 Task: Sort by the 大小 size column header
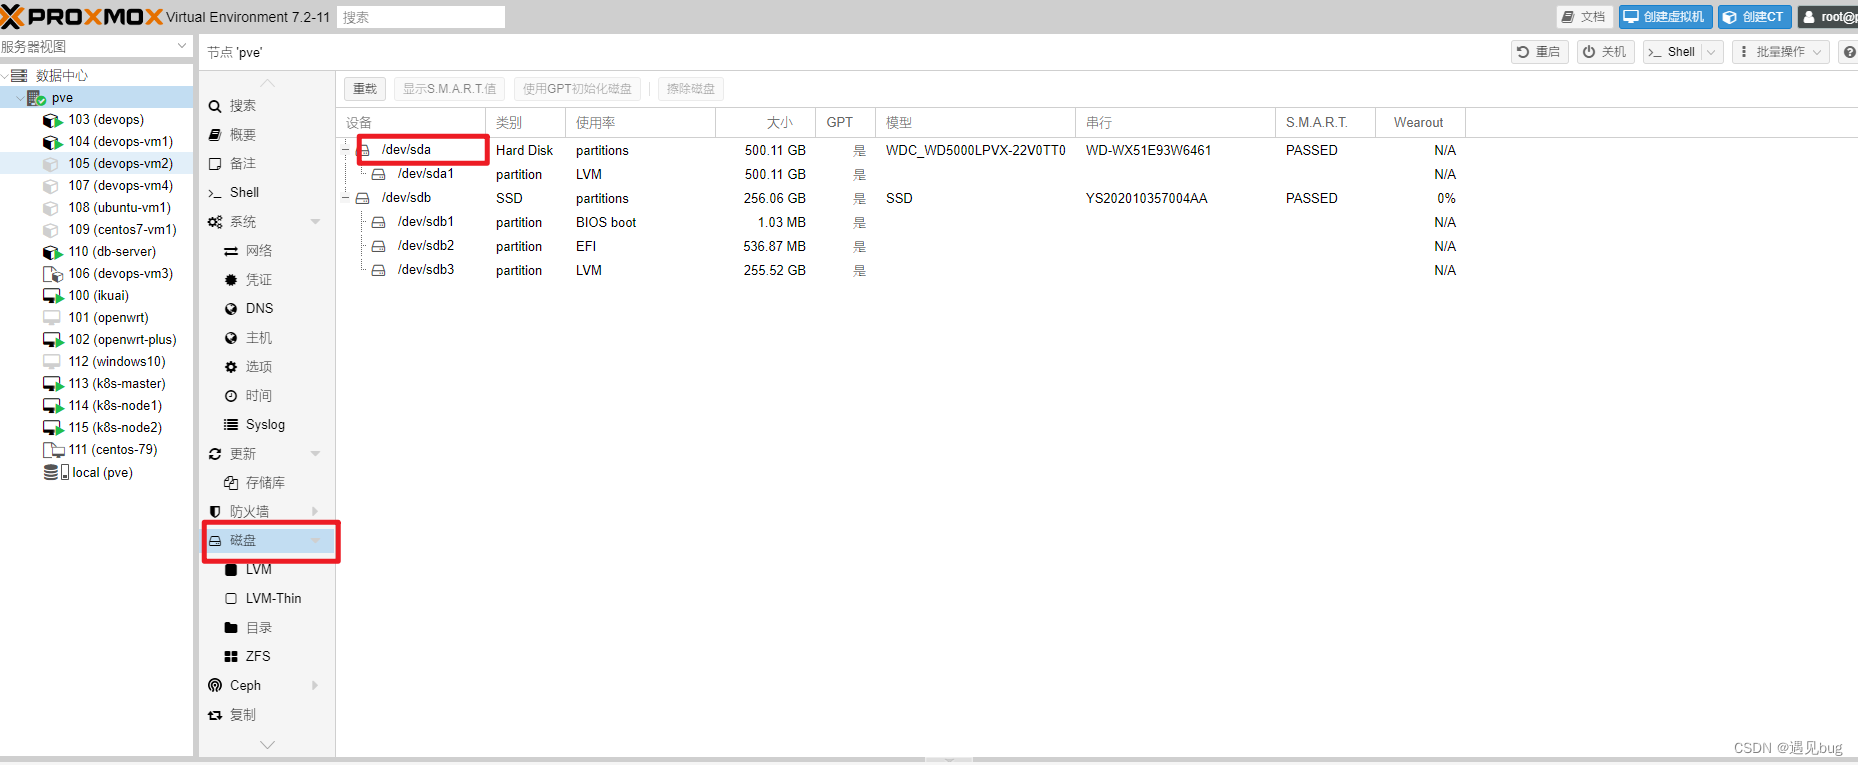click(x=765, y=123)
